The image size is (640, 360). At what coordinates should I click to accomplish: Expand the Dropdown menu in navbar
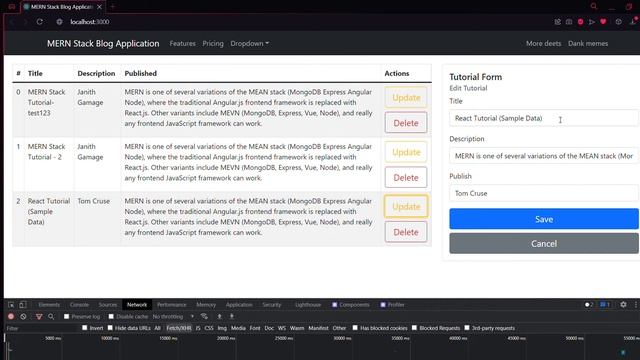249,43
